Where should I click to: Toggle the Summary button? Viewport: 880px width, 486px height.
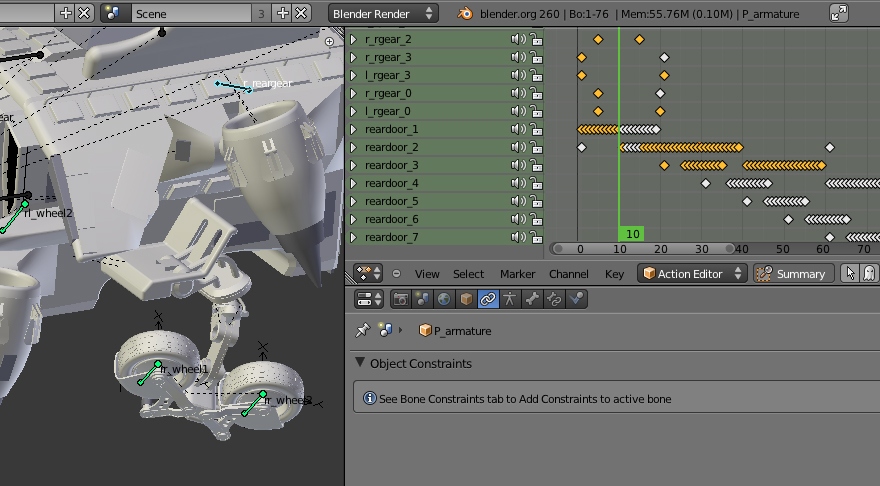(793, 273)
